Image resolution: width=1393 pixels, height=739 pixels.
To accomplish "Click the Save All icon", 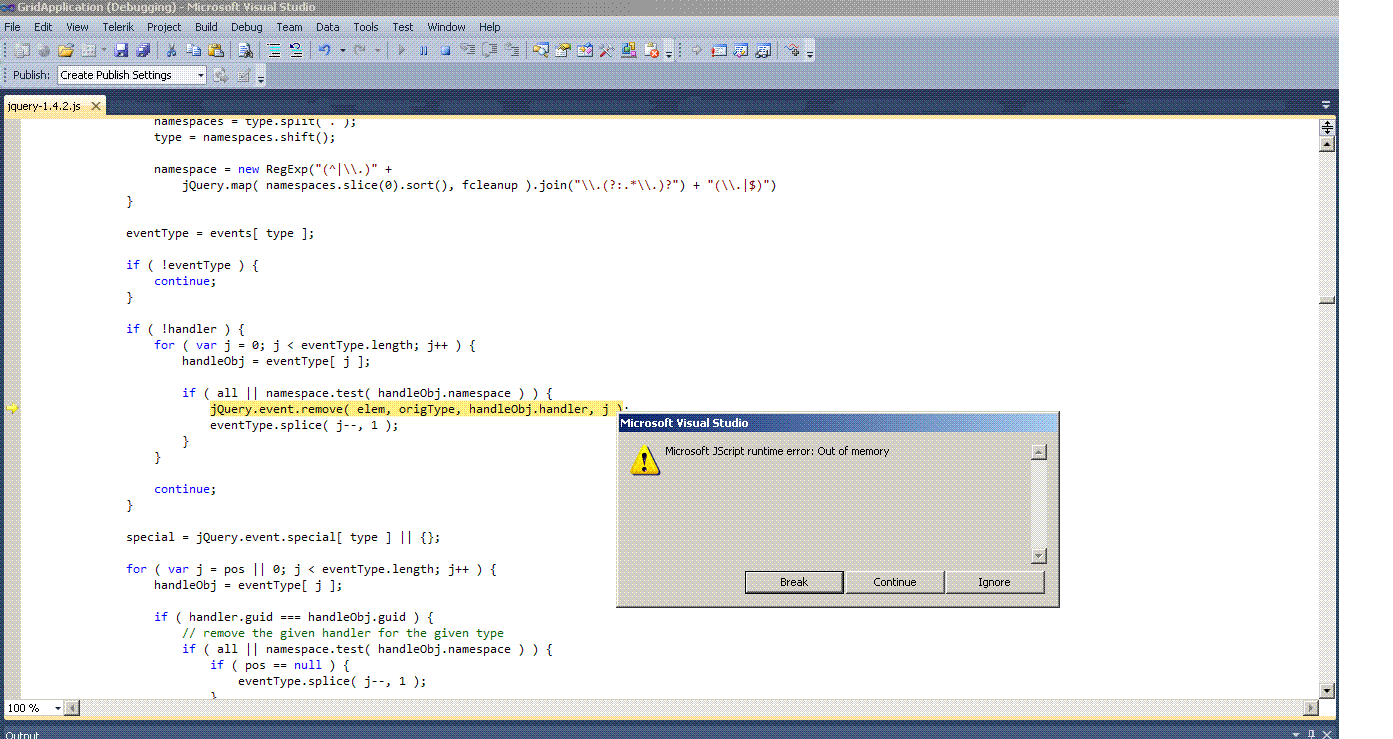I will point(142,50).
